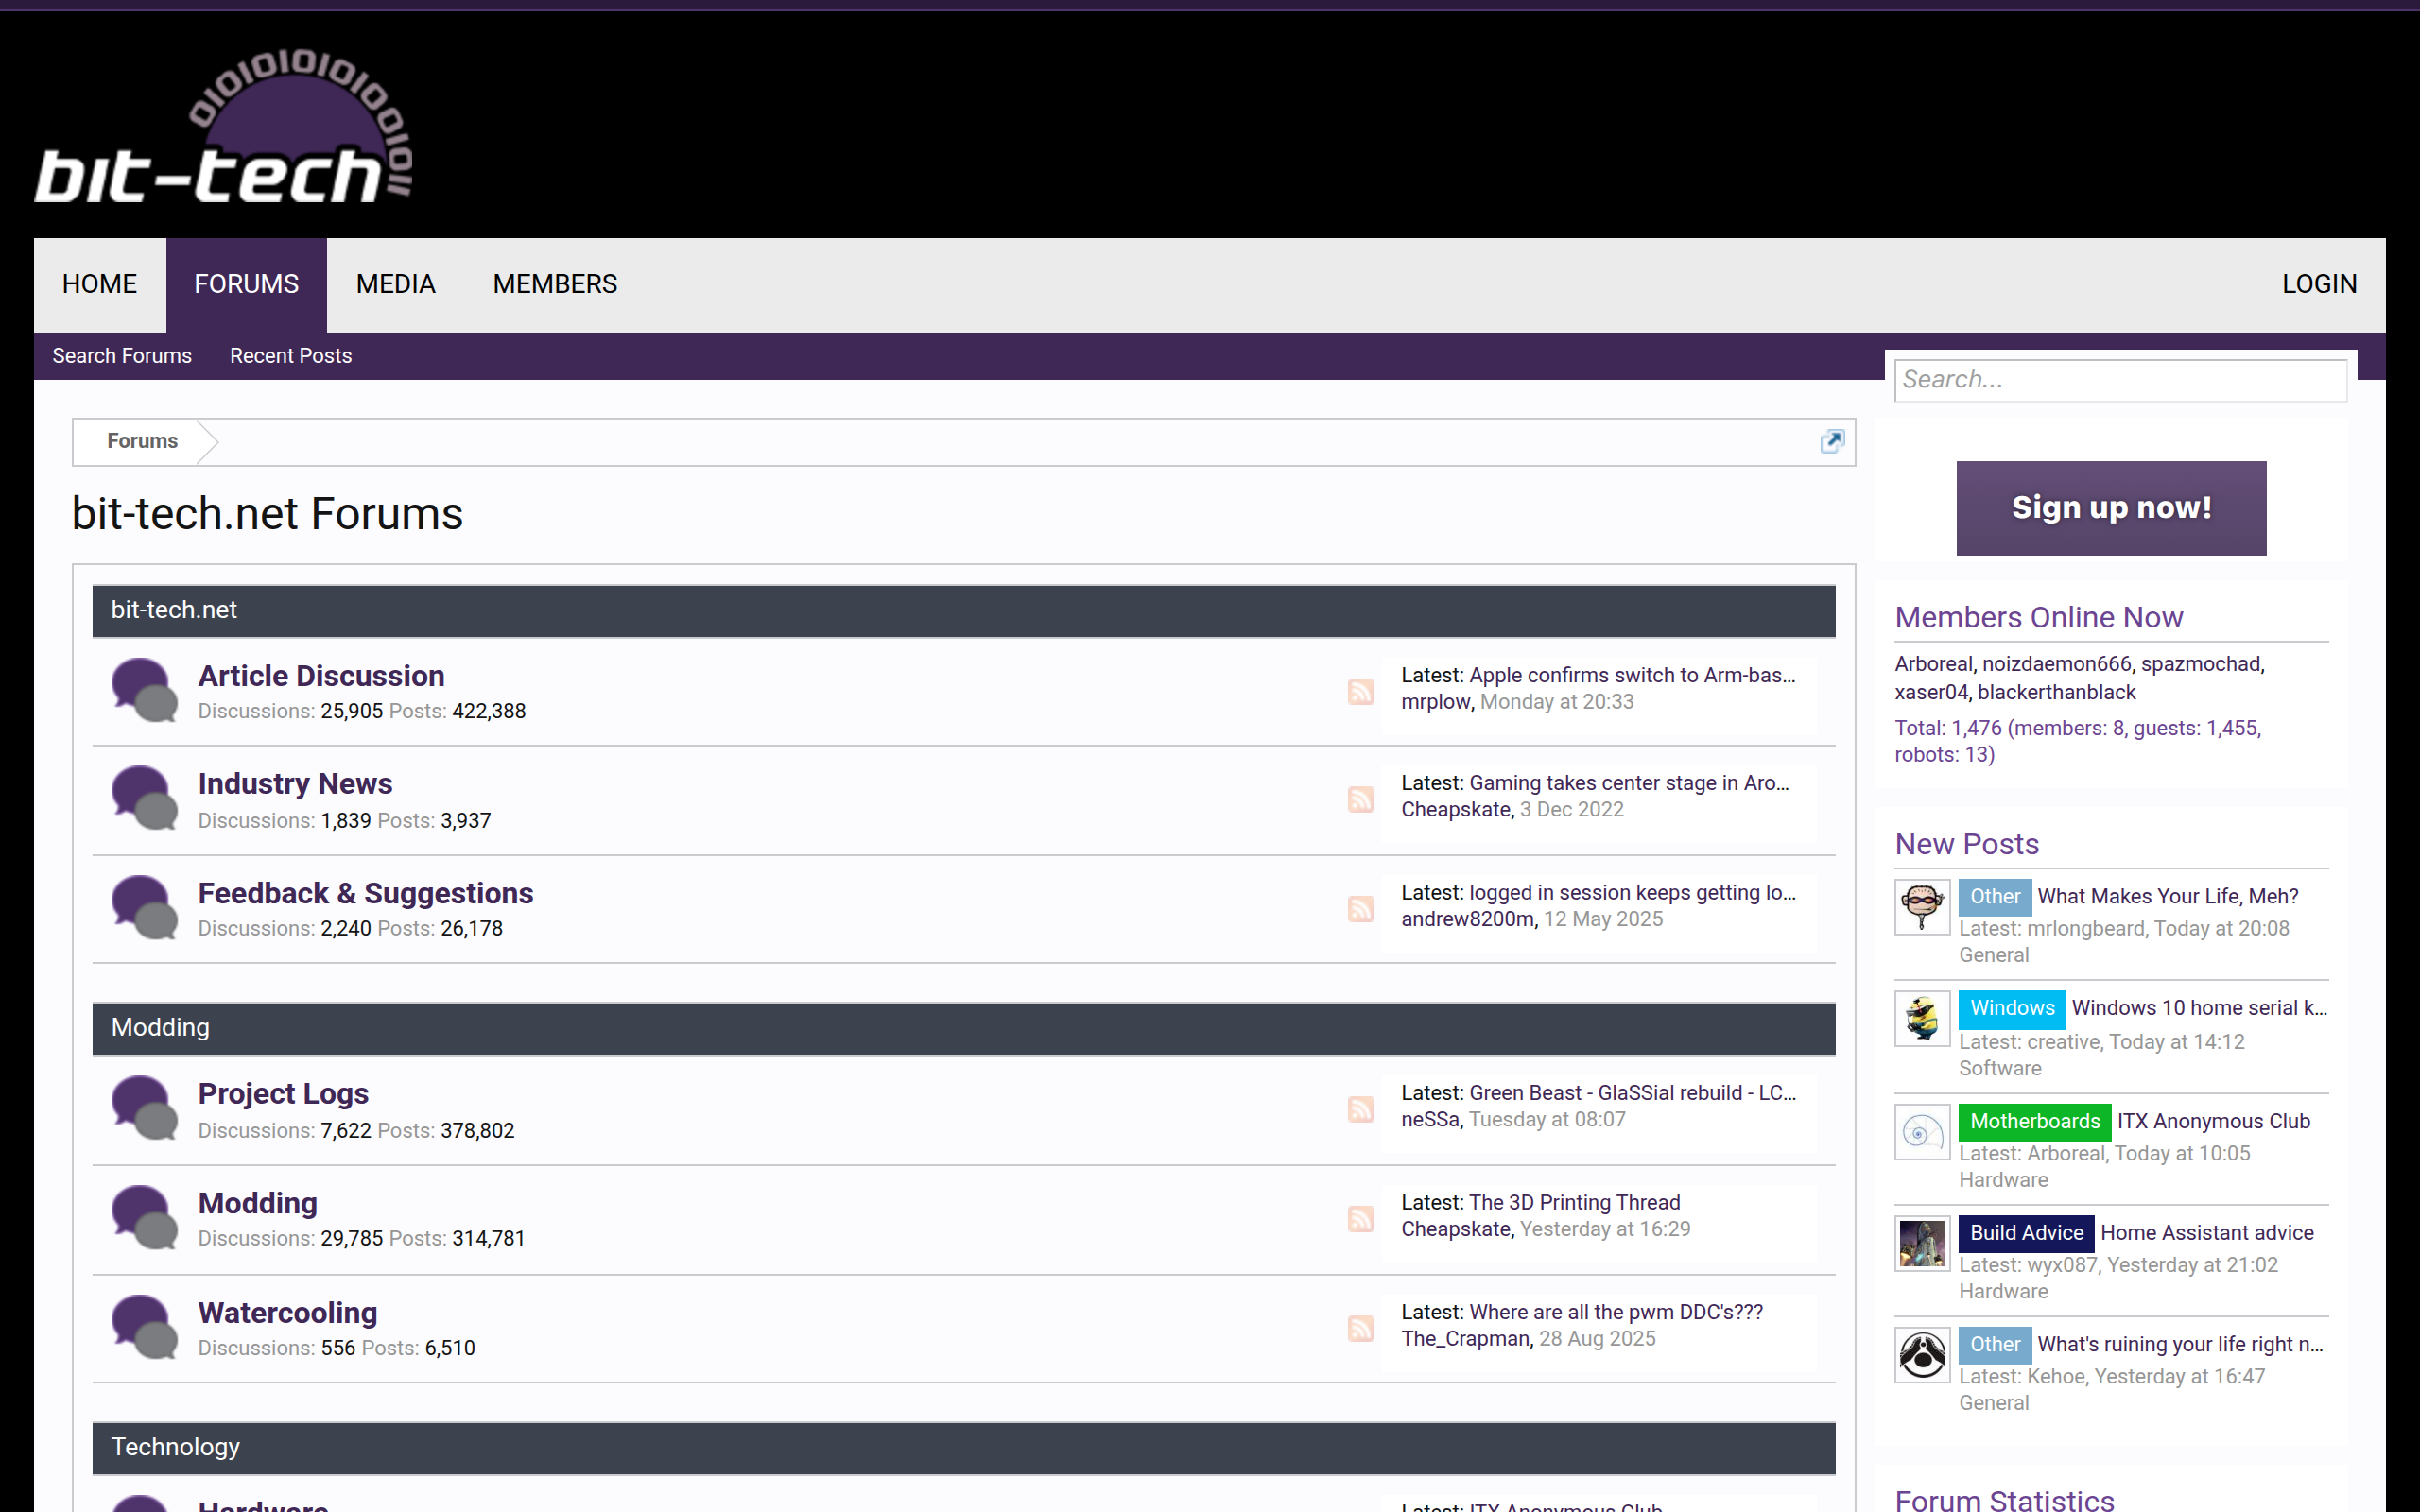Open online member blackerthanblack's profile
Image resolution: width=2420 pixels, height=1512 pixels.
(x=2056, y=692)
